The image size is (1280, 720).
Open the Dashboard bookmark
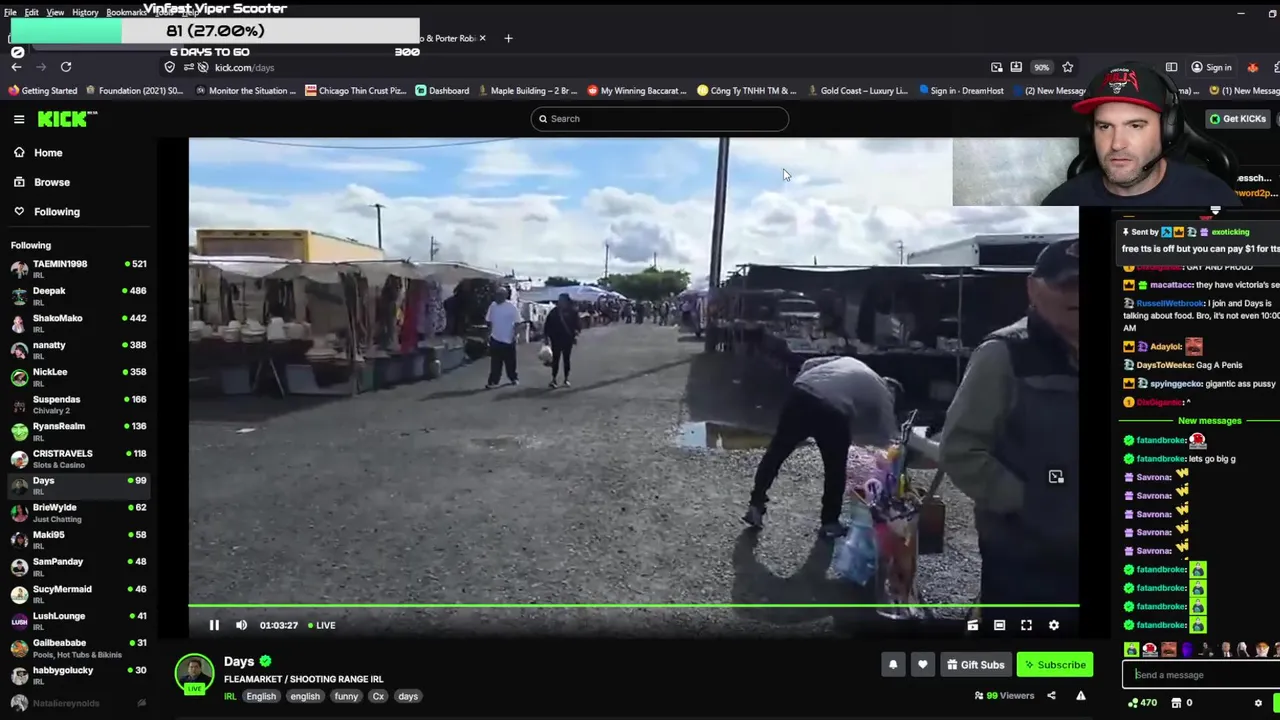coord(442,91)
